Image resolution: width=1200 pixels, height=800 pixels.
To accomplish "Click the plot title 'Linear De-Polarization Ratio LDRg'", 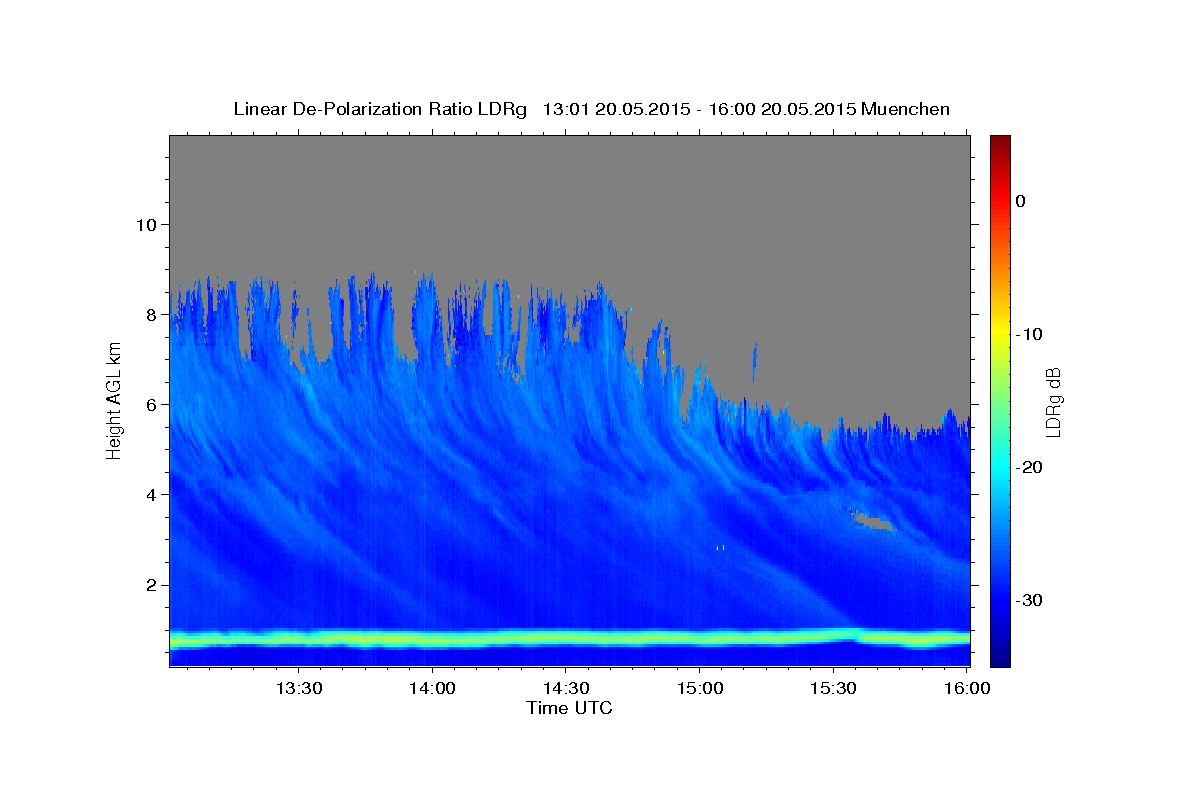I will click(x=379, y=109).
